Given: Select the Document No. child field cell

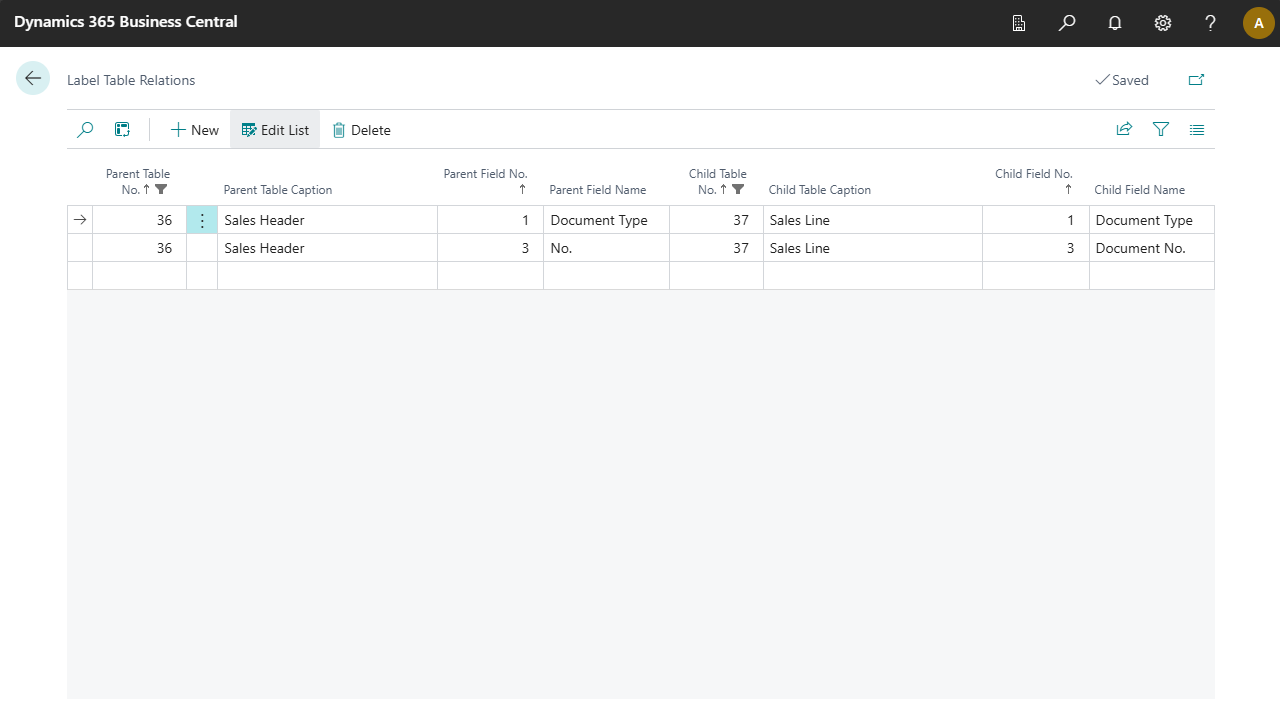Looking at the screenshot, I should pyautogui.click(x=1150, y=248).
